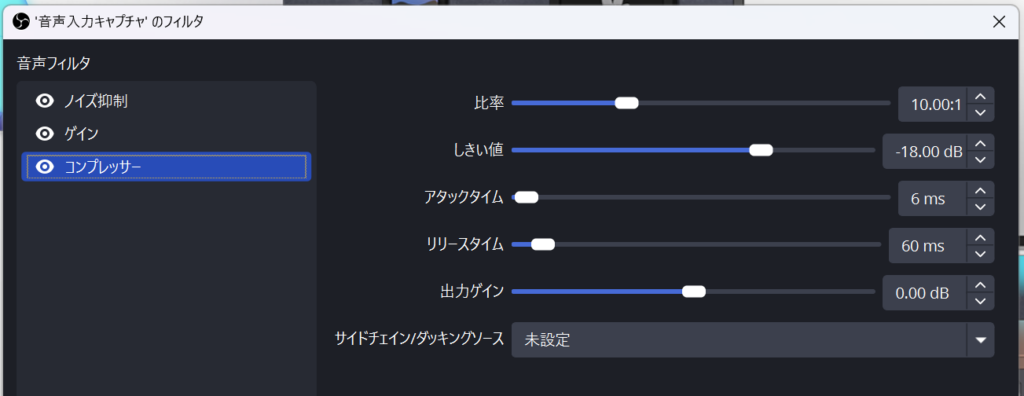Lower しきい値 using the down arrow
The height and width of the screenshot is (396, 1024).
(980, 159)
